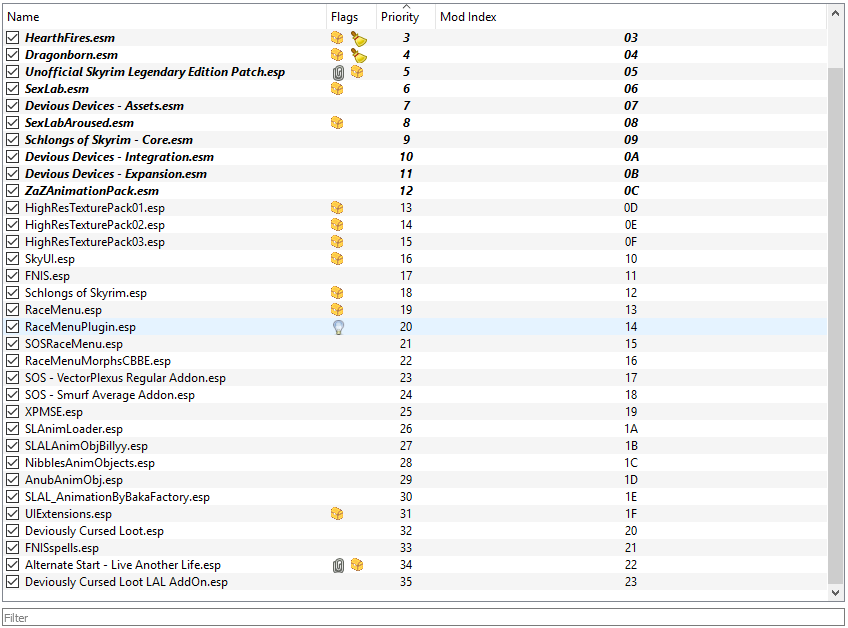Click the archive icon for HighResTexturePack01.esp

[337, 208]
